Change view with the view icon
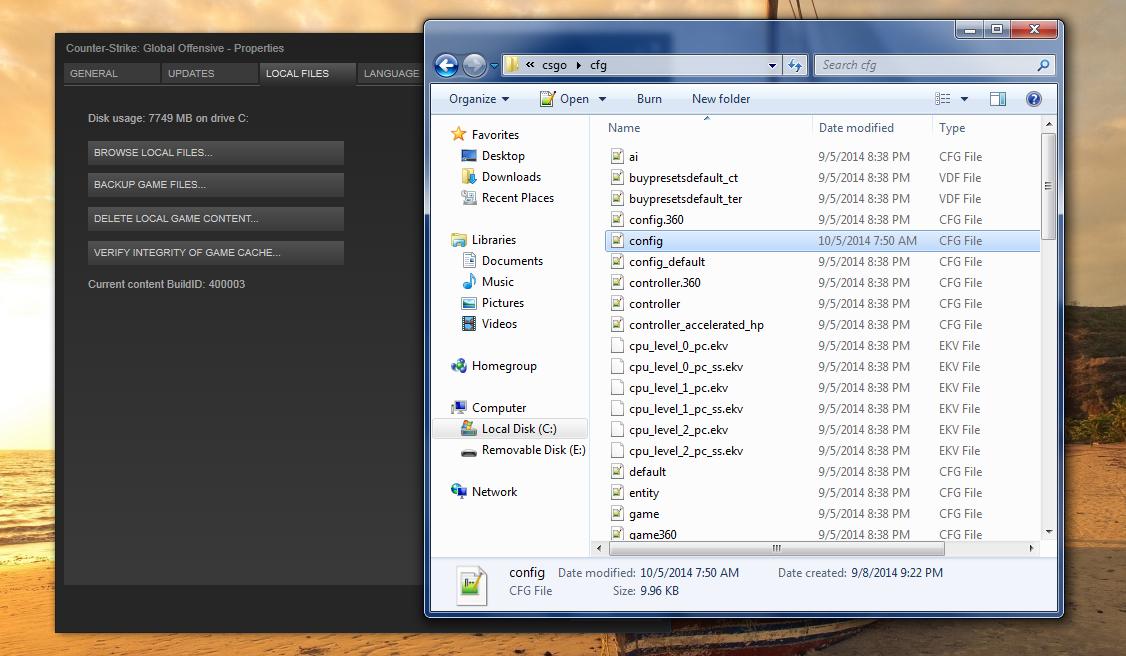The width and height of the screenshot is (1126, 656). (x=943, y=99)
